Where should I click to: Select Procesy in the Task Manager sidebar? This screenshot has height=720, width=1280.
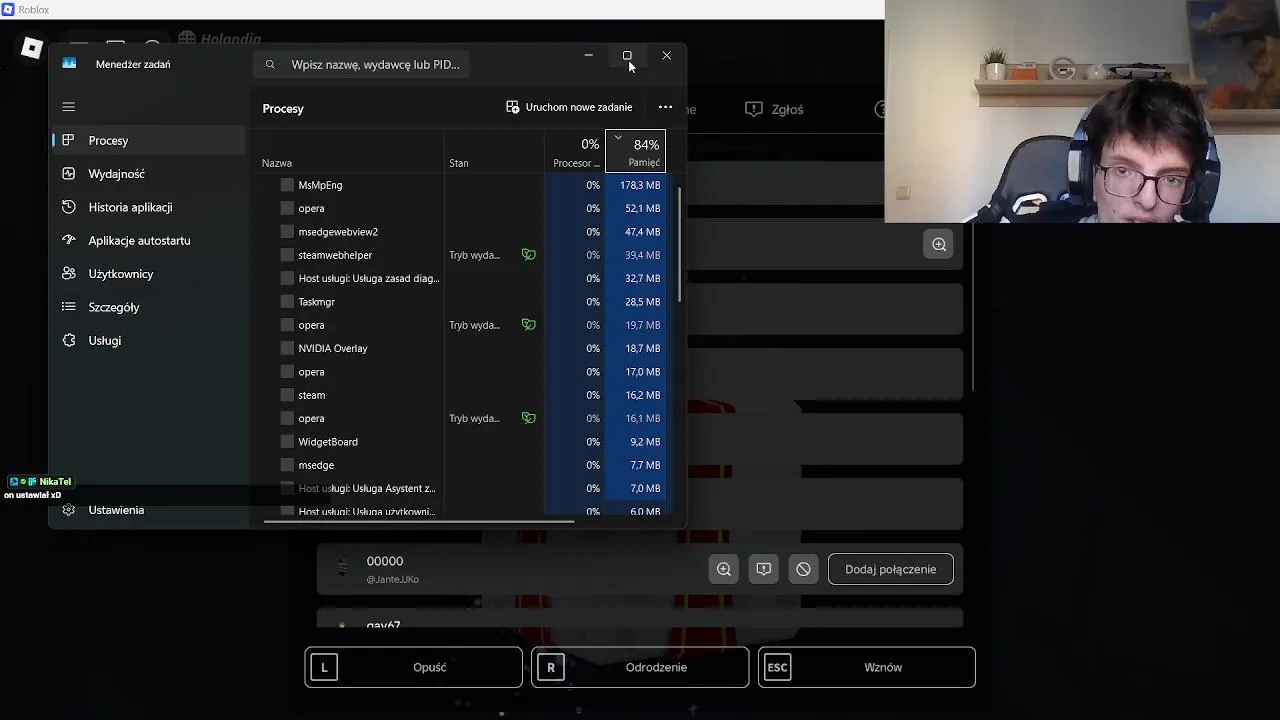[148, 140]
